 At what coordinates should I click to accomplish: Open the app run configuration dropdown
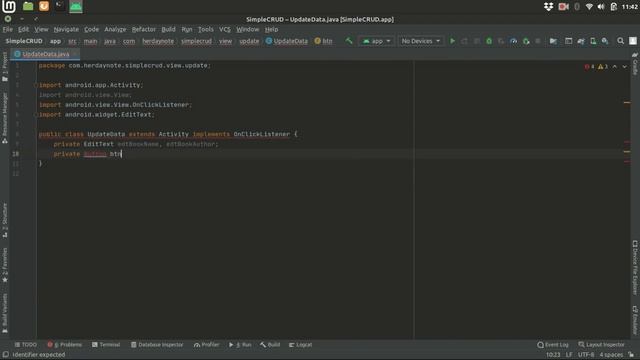click(x=376, y=41)
